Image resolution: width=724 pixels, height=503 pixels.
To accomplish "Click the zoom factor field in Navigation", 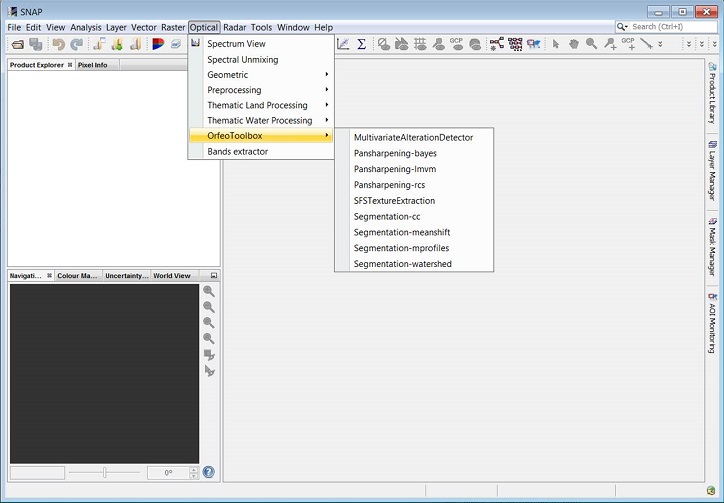I will 37,473.
